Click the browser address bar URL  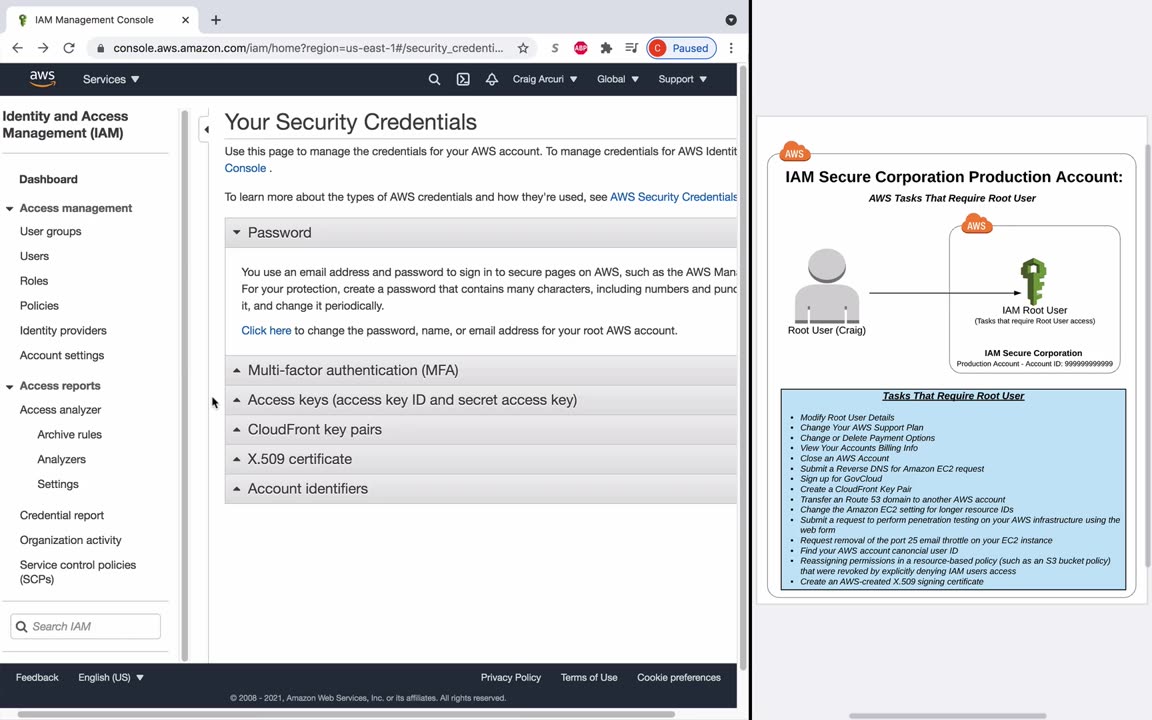[x=308, y=48]
